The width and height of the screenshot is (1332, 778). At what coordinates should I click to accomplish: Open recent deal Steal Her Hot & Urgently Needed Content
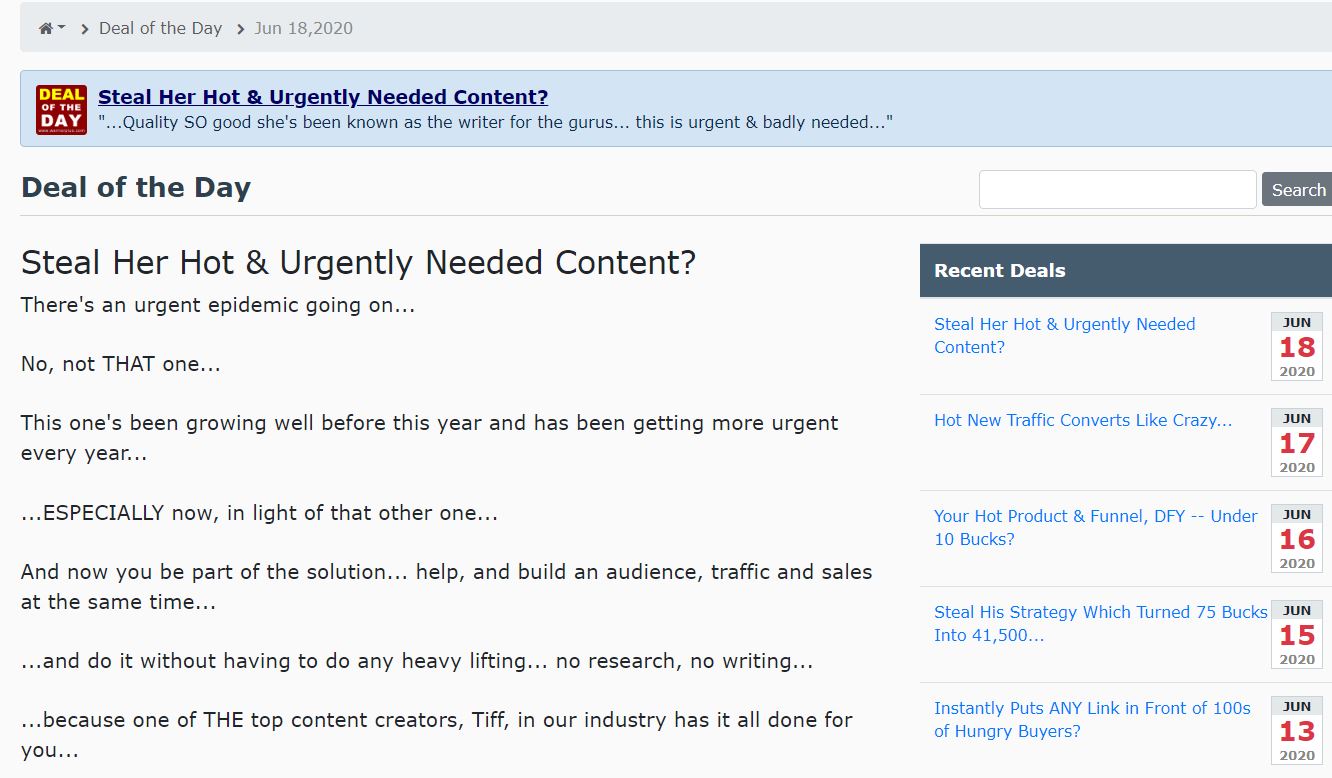click(x=1064, y=336)
